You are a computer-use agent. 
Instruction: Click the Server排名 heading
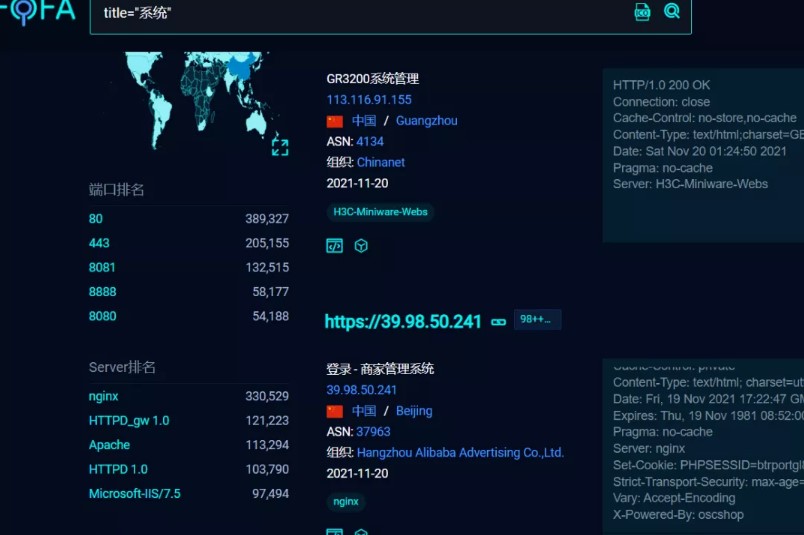pyautogui.click(x=122, y=367)
